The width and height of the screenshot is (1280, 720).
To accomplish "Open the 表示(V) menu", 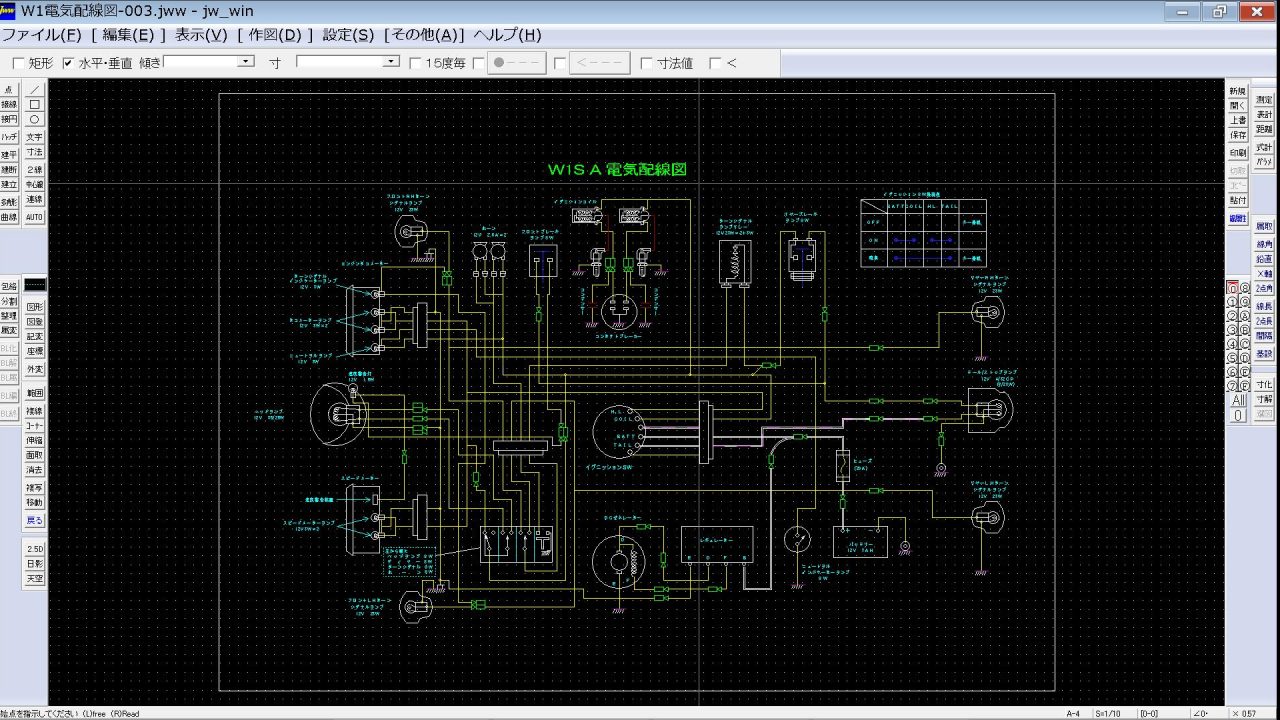I will 201,34.
